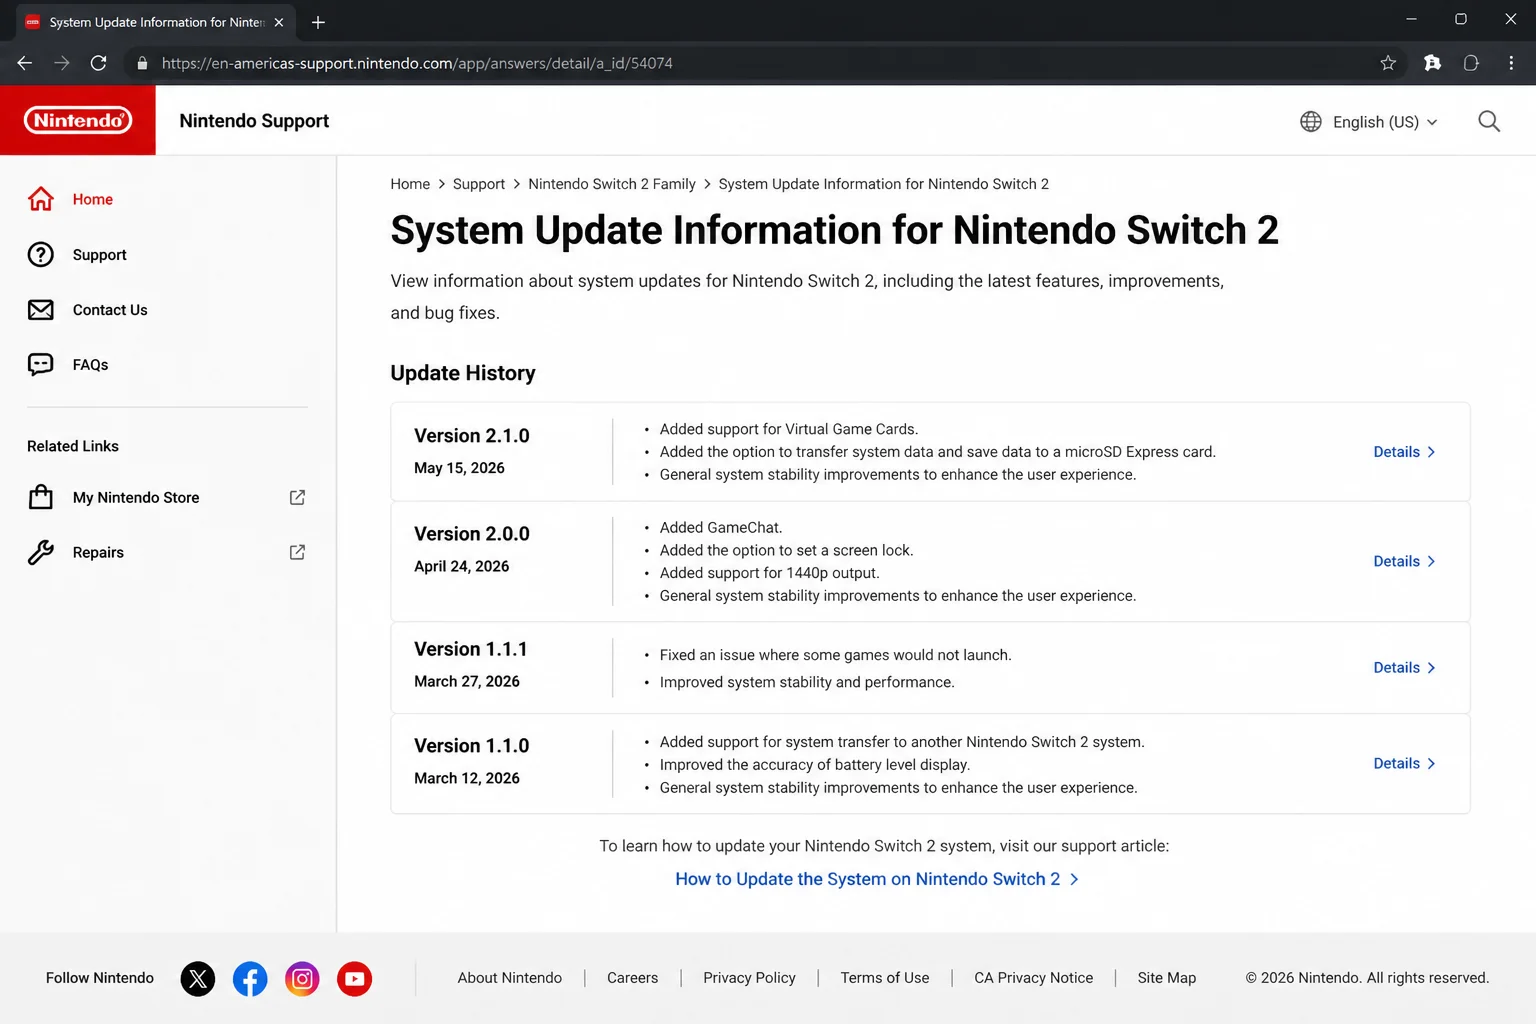1536x1024 pixels.
Task: Open Careers footer link
Action: pyautogui.click(x=632, y=978)
